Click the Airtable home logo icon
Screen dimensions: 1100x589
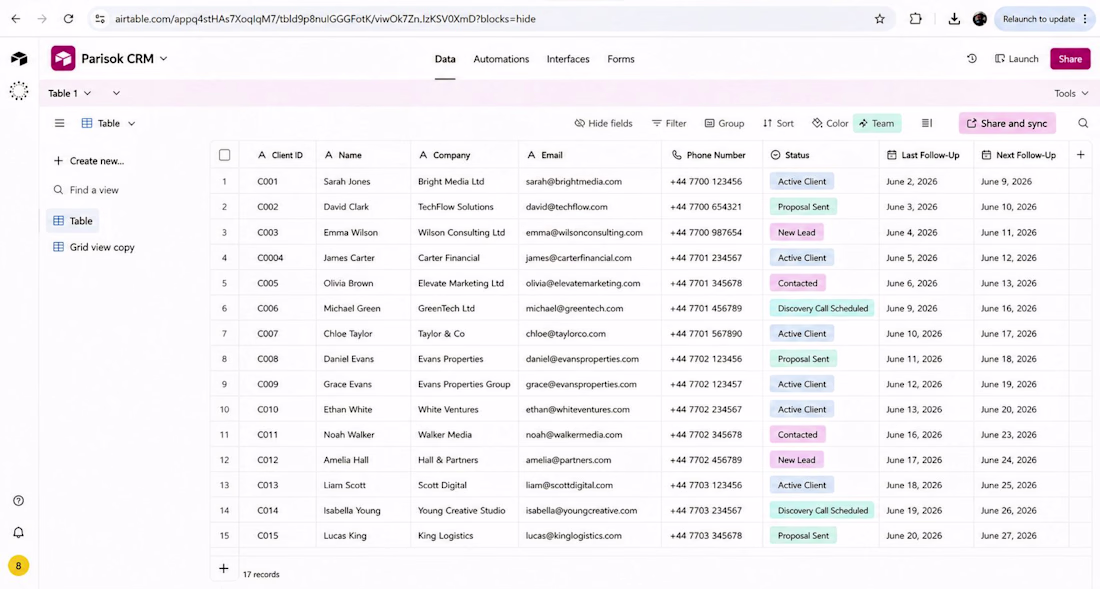[19, 59]
